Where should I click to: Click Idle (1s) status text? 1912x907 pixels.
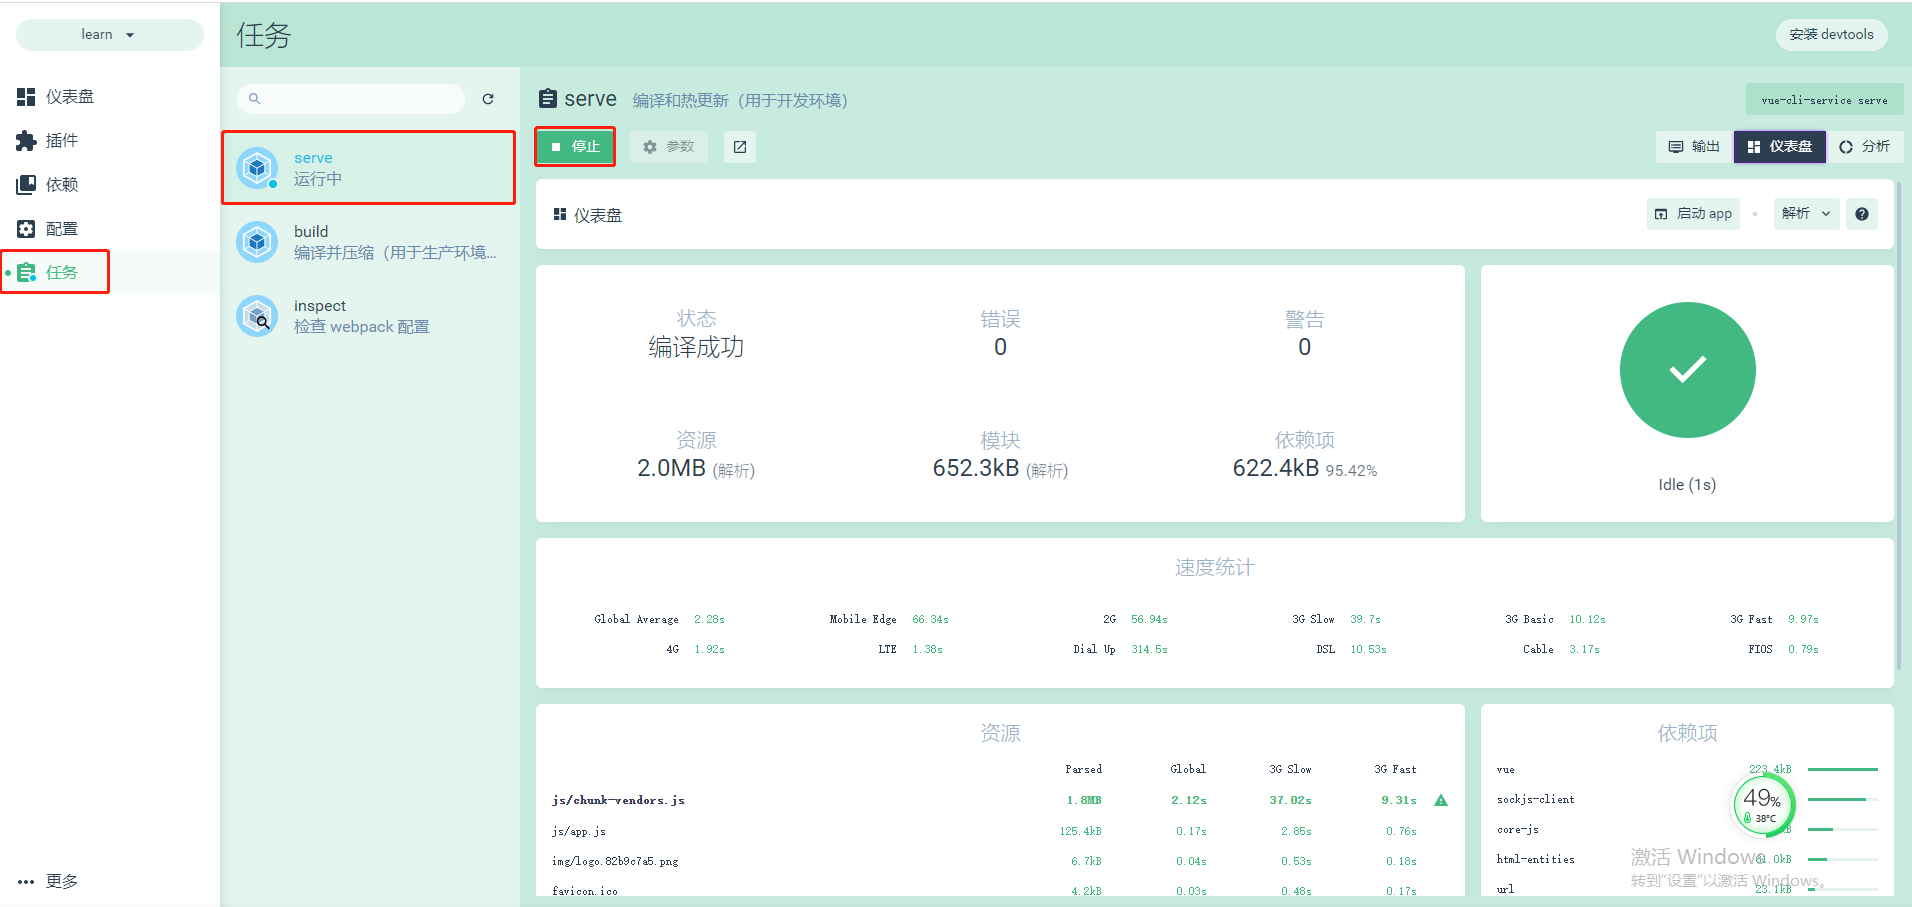[x=1687, y=485]
